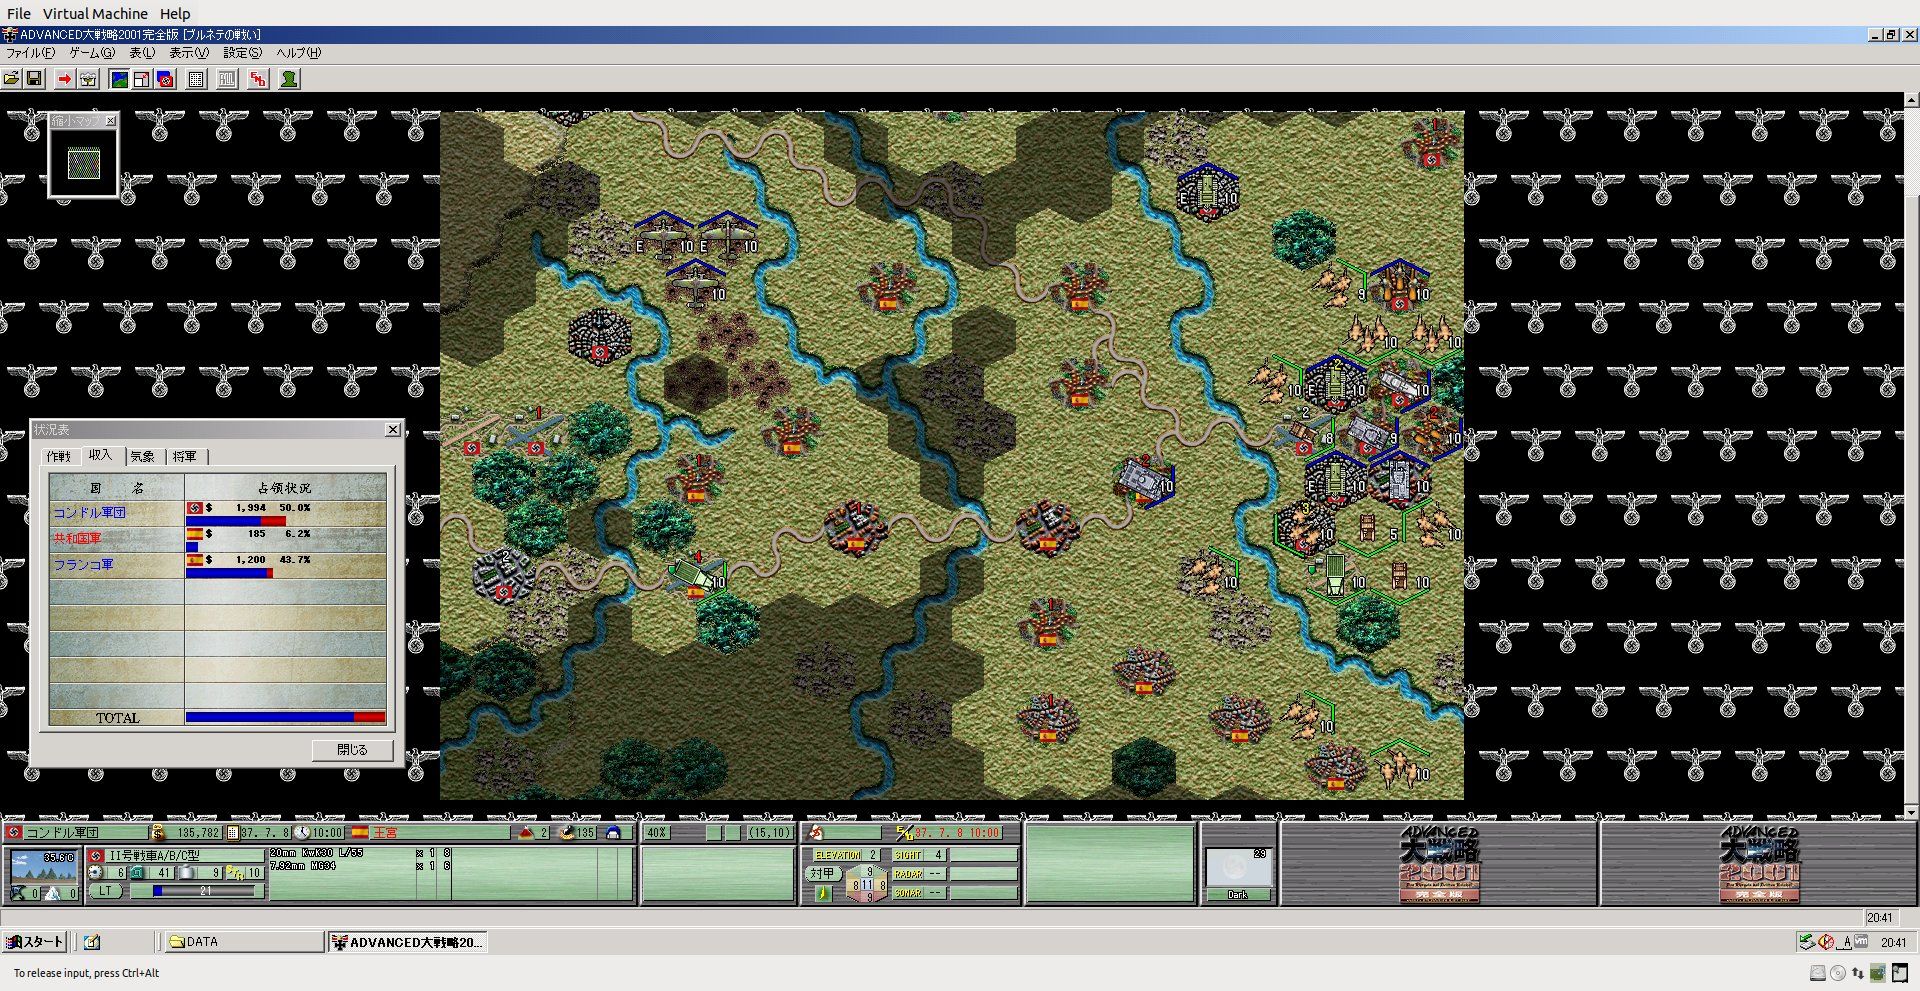The height and width of the screenshot is (991, 1920).
Task: Click the red arrow end-turn toolbar icon
Action: pos(65,79)
